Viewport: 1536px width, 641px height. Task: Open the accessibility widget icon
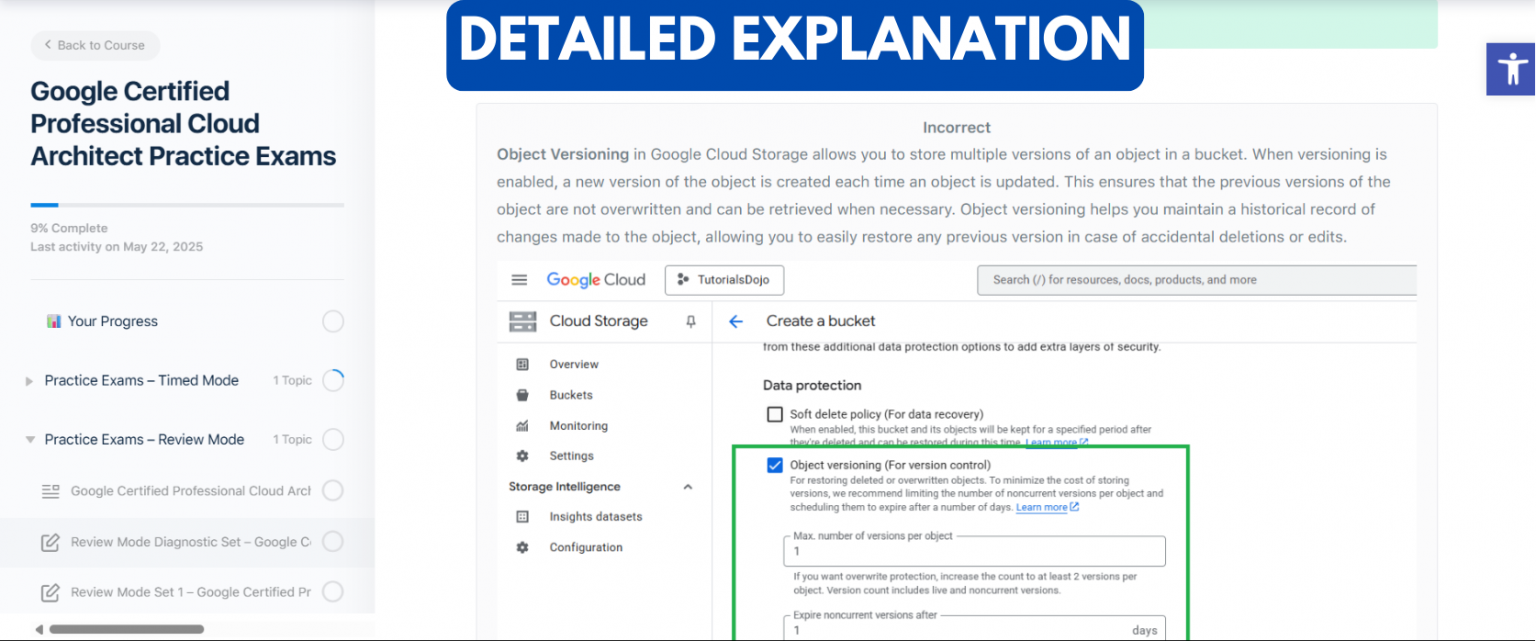[1511, 69]
